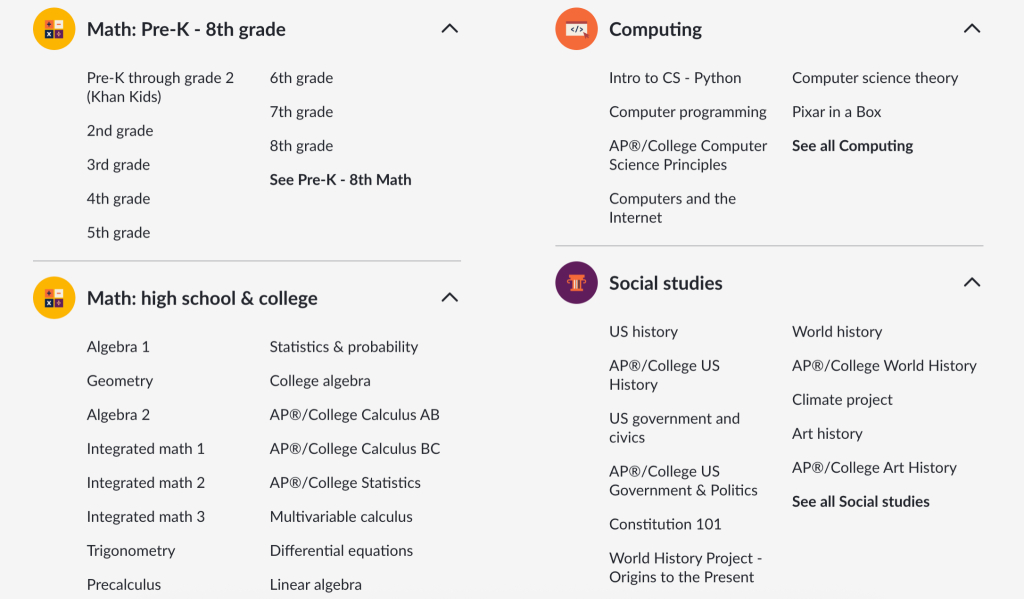
Task: Click the Computing section heading
Action: point(655,30)
